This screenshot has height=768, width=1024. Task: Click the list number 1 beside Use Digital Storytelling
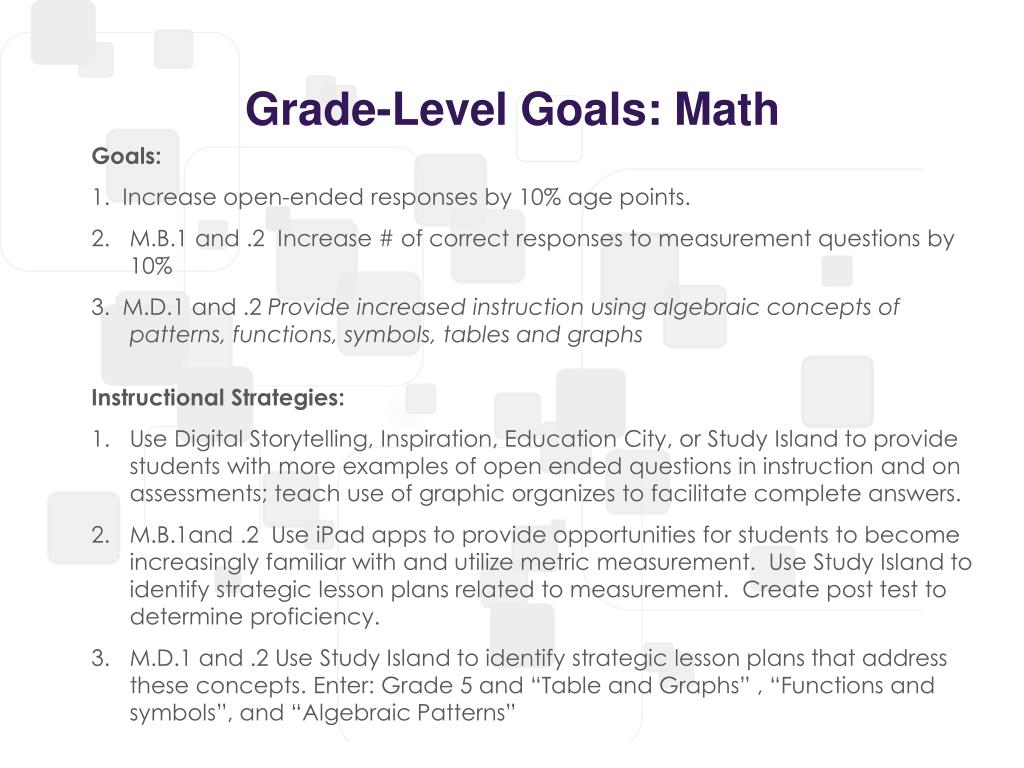click(100, 440)
